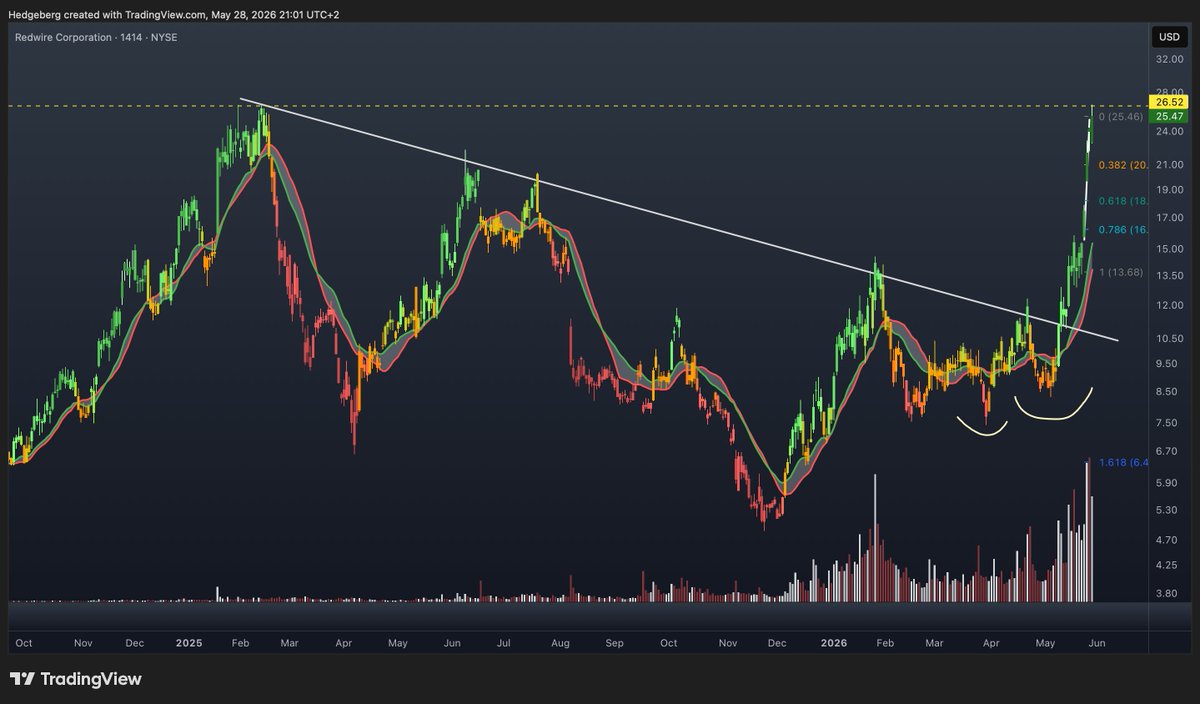Click the 17.00 price axis value
This screenshot has width=1200, height=704.
(1169, 218)
